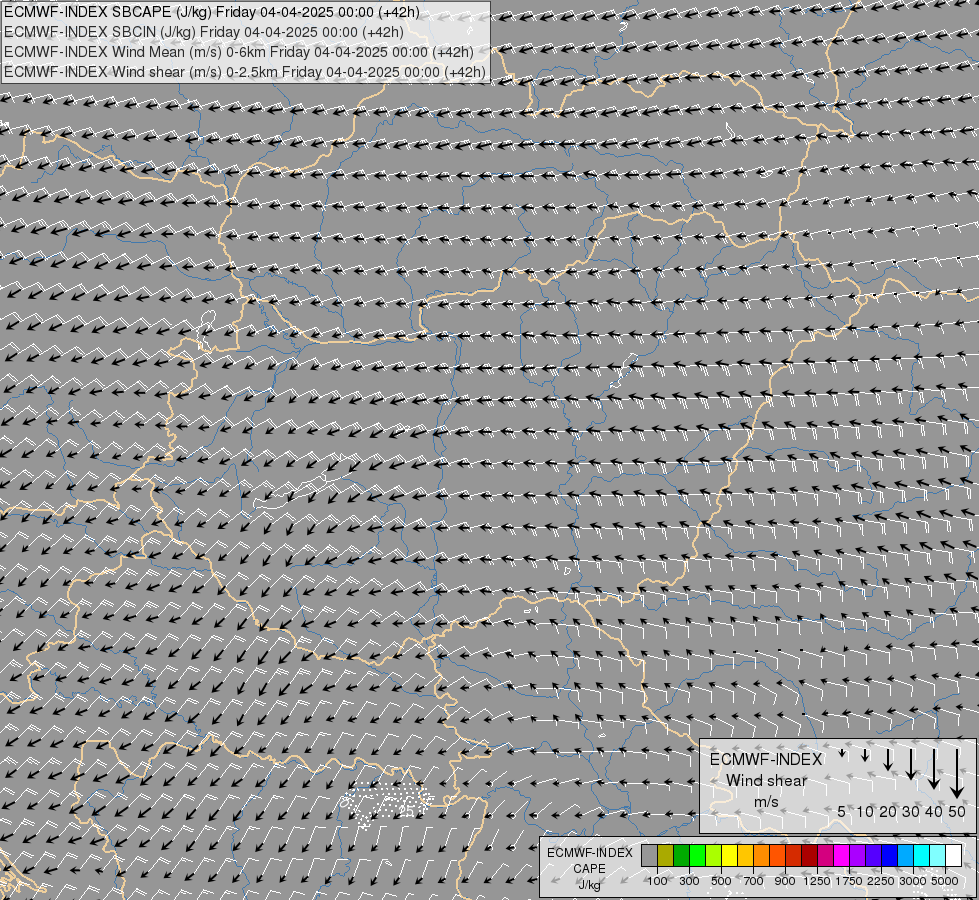
Task: Select the red CAPE swatch after 900
Action: point(794,856)
